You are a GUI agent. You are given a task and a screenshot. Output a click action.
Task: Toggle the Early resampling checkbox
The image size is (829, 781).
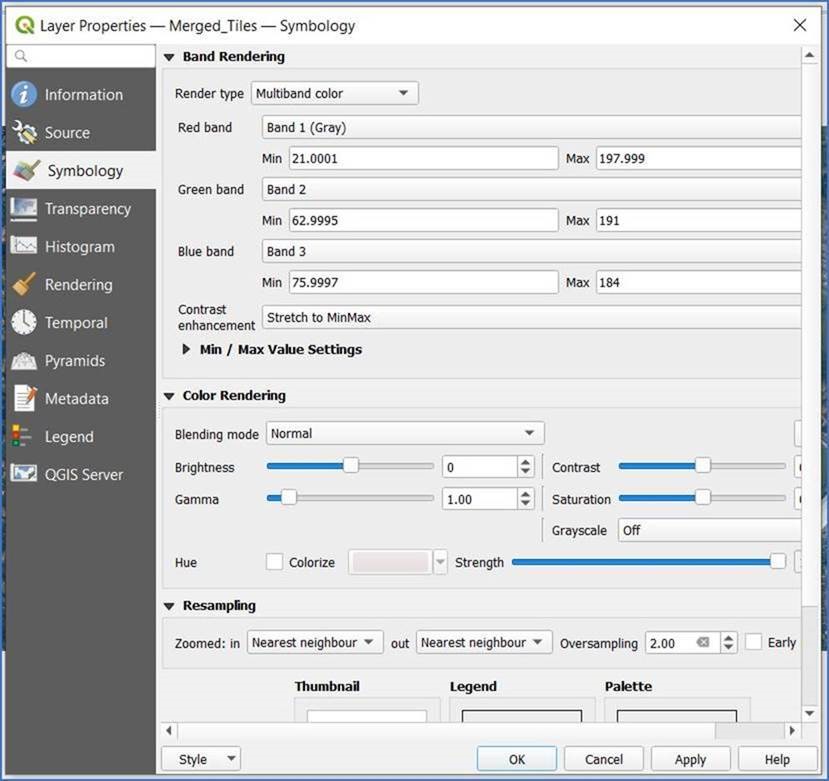(753, 642)
